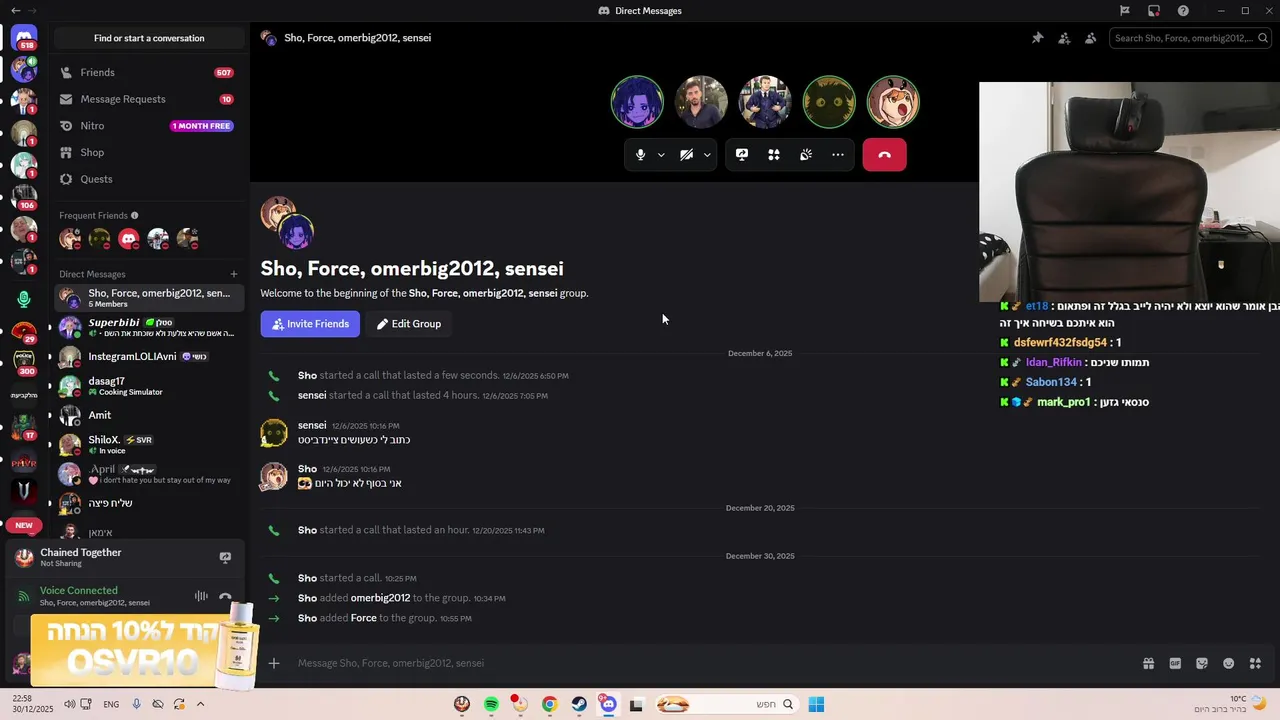Add friends to DM icon
This screenshot has height=720, width=1280.
click(1064, 38)
